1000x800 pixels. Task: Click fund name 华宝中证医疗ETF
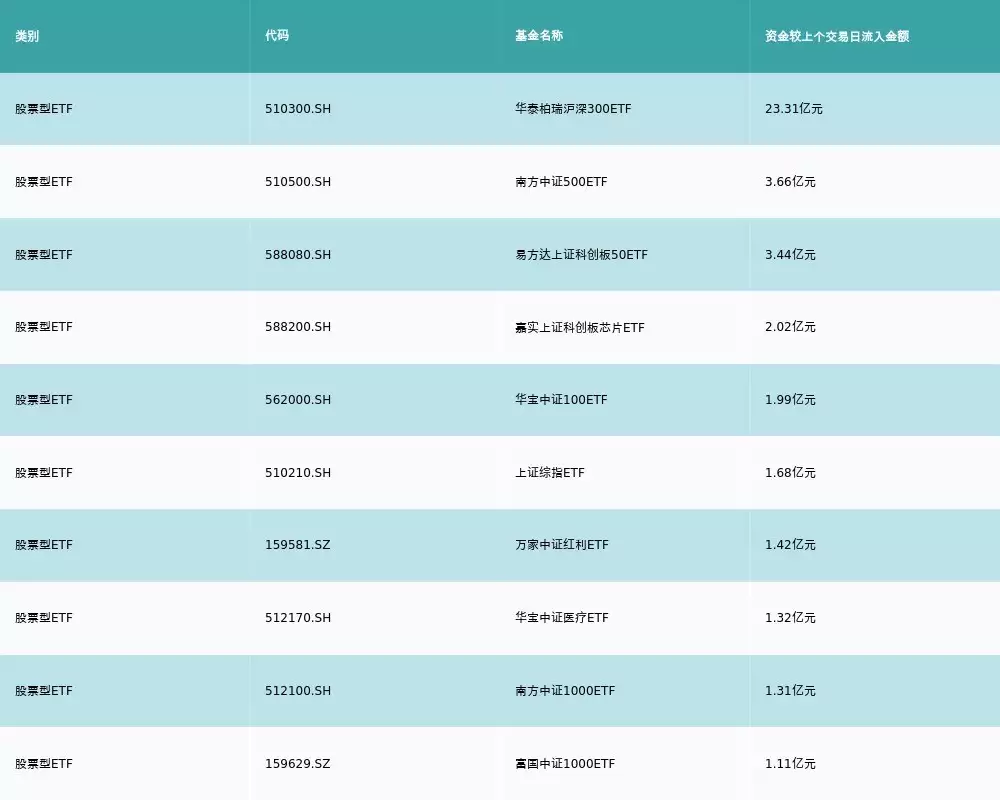point(562,618)
